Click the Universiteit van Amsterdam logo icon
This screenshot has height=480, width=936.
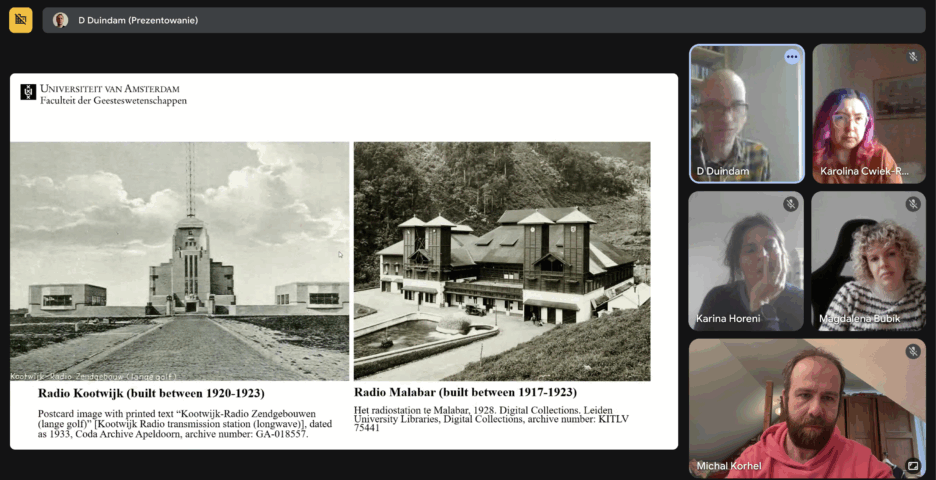pos(28,92)
